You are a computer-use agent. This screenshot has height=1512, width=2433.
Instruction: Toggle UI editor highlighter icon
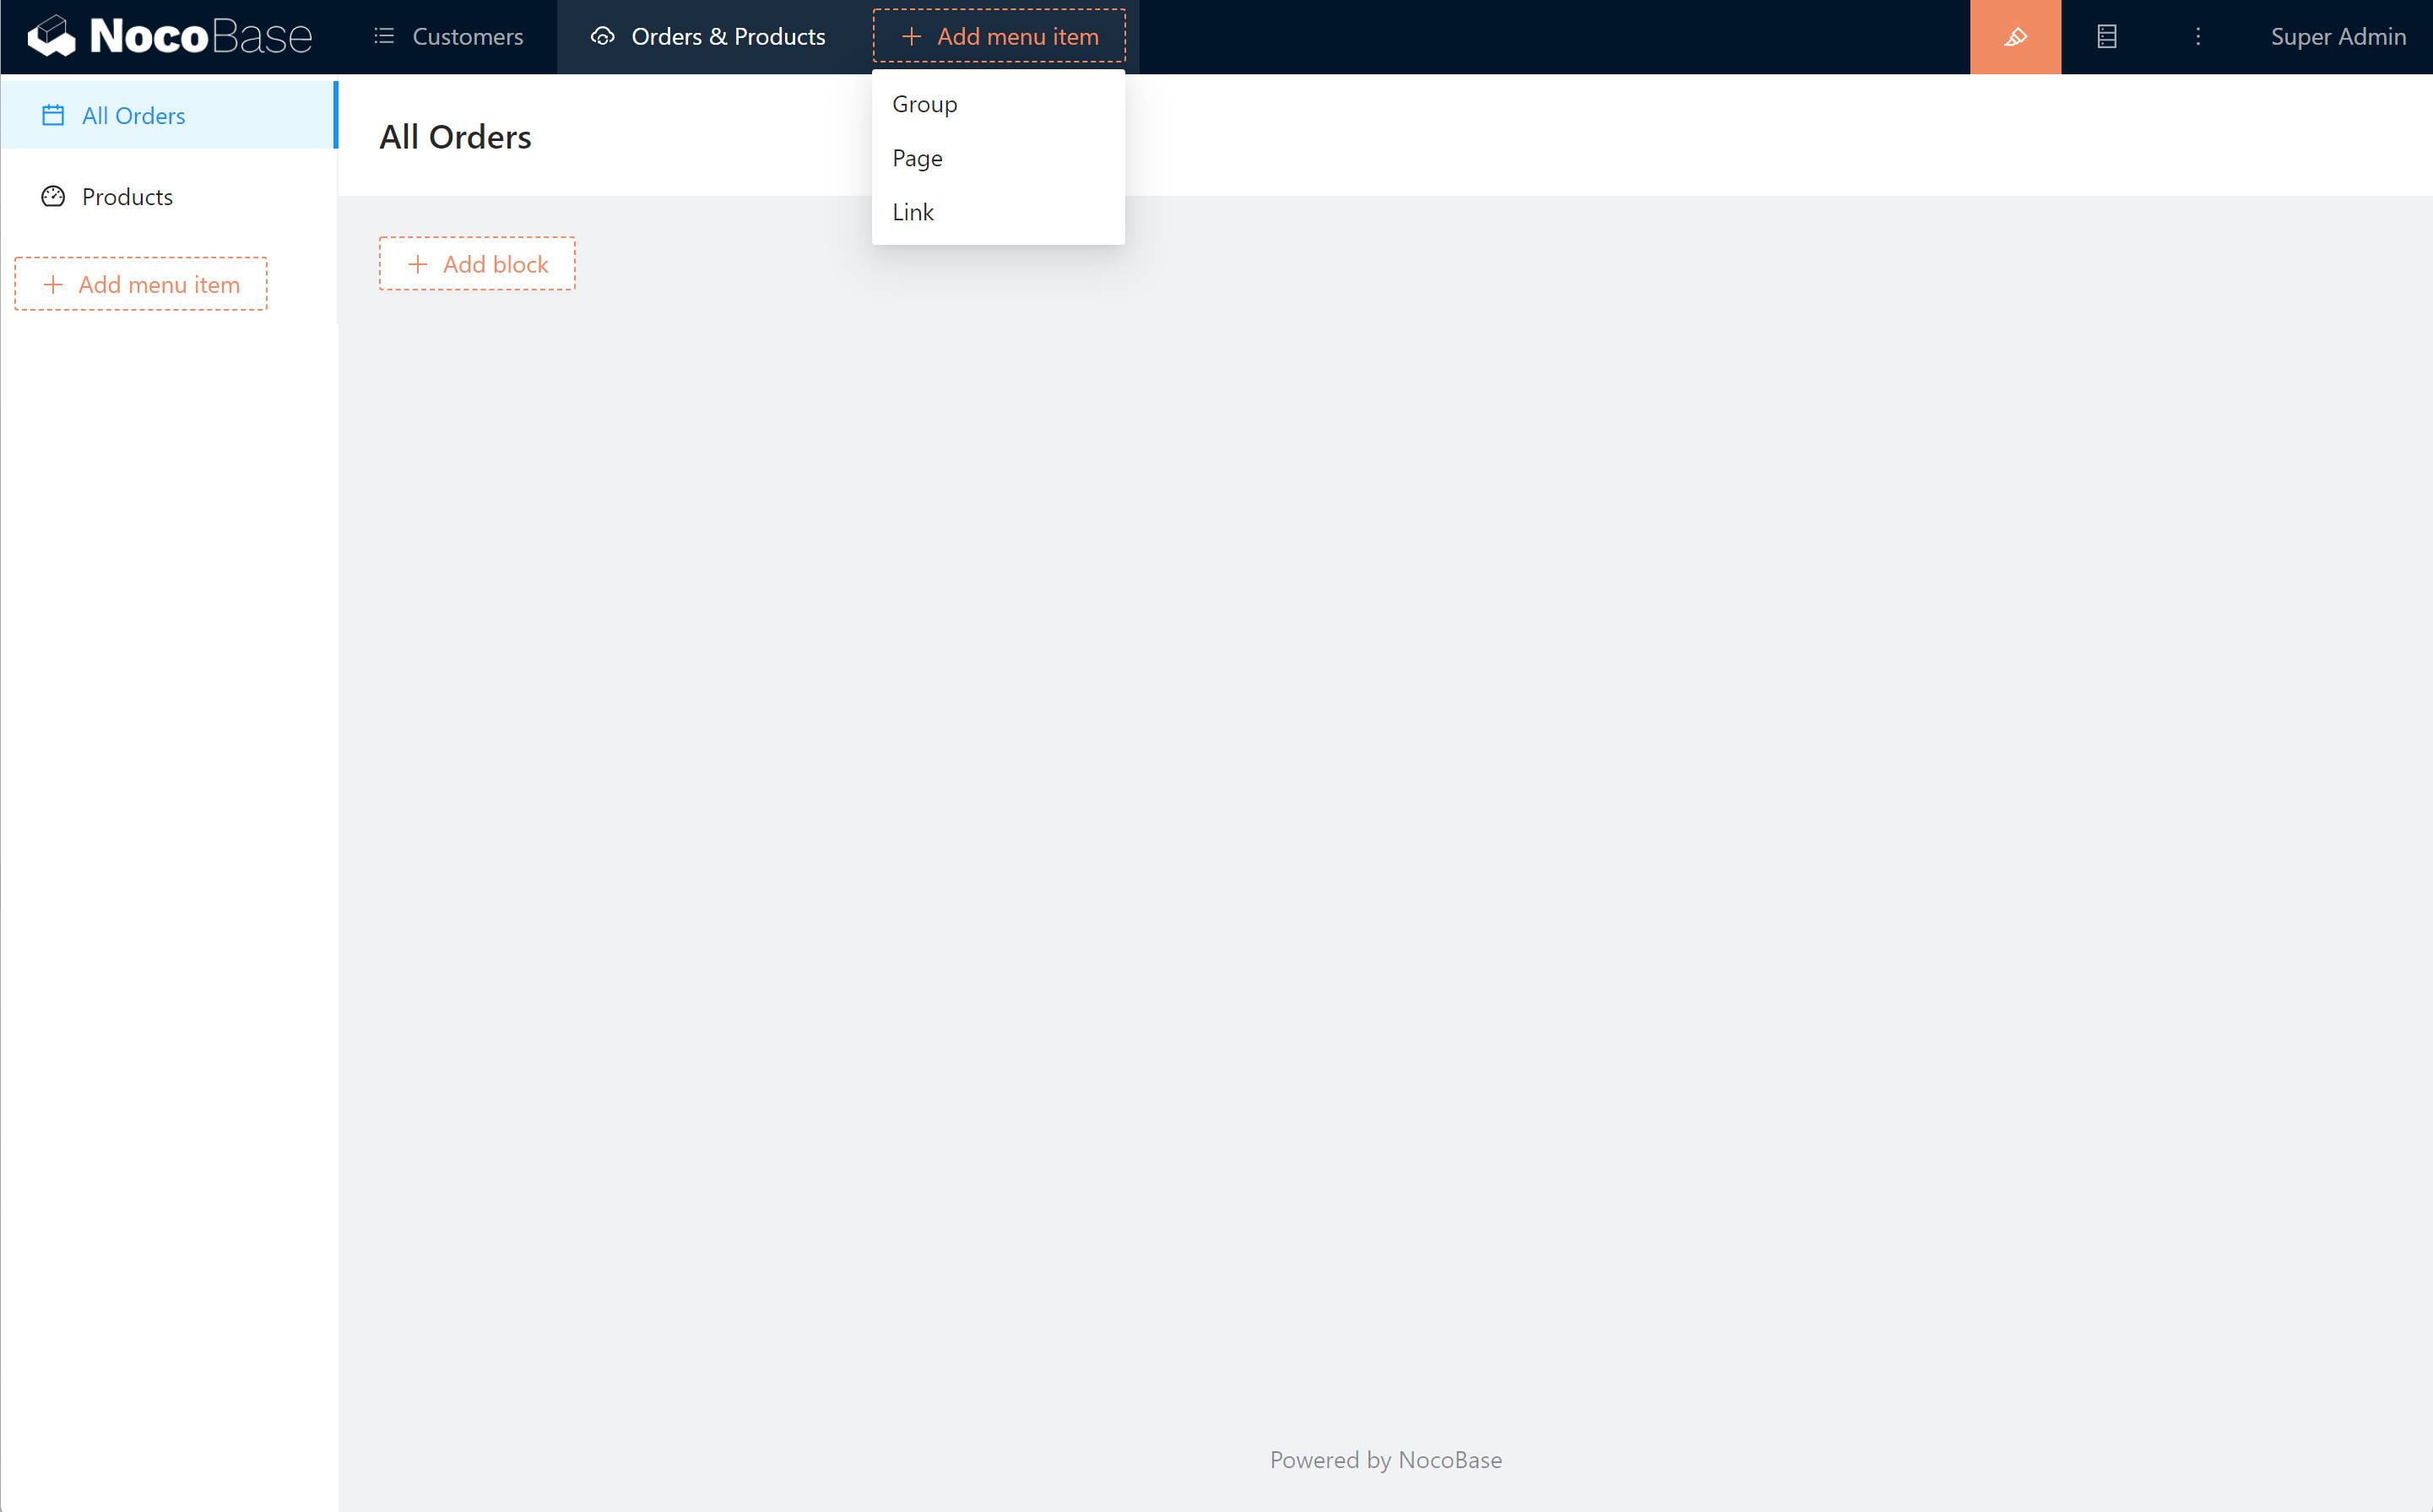click(2015, 37)
